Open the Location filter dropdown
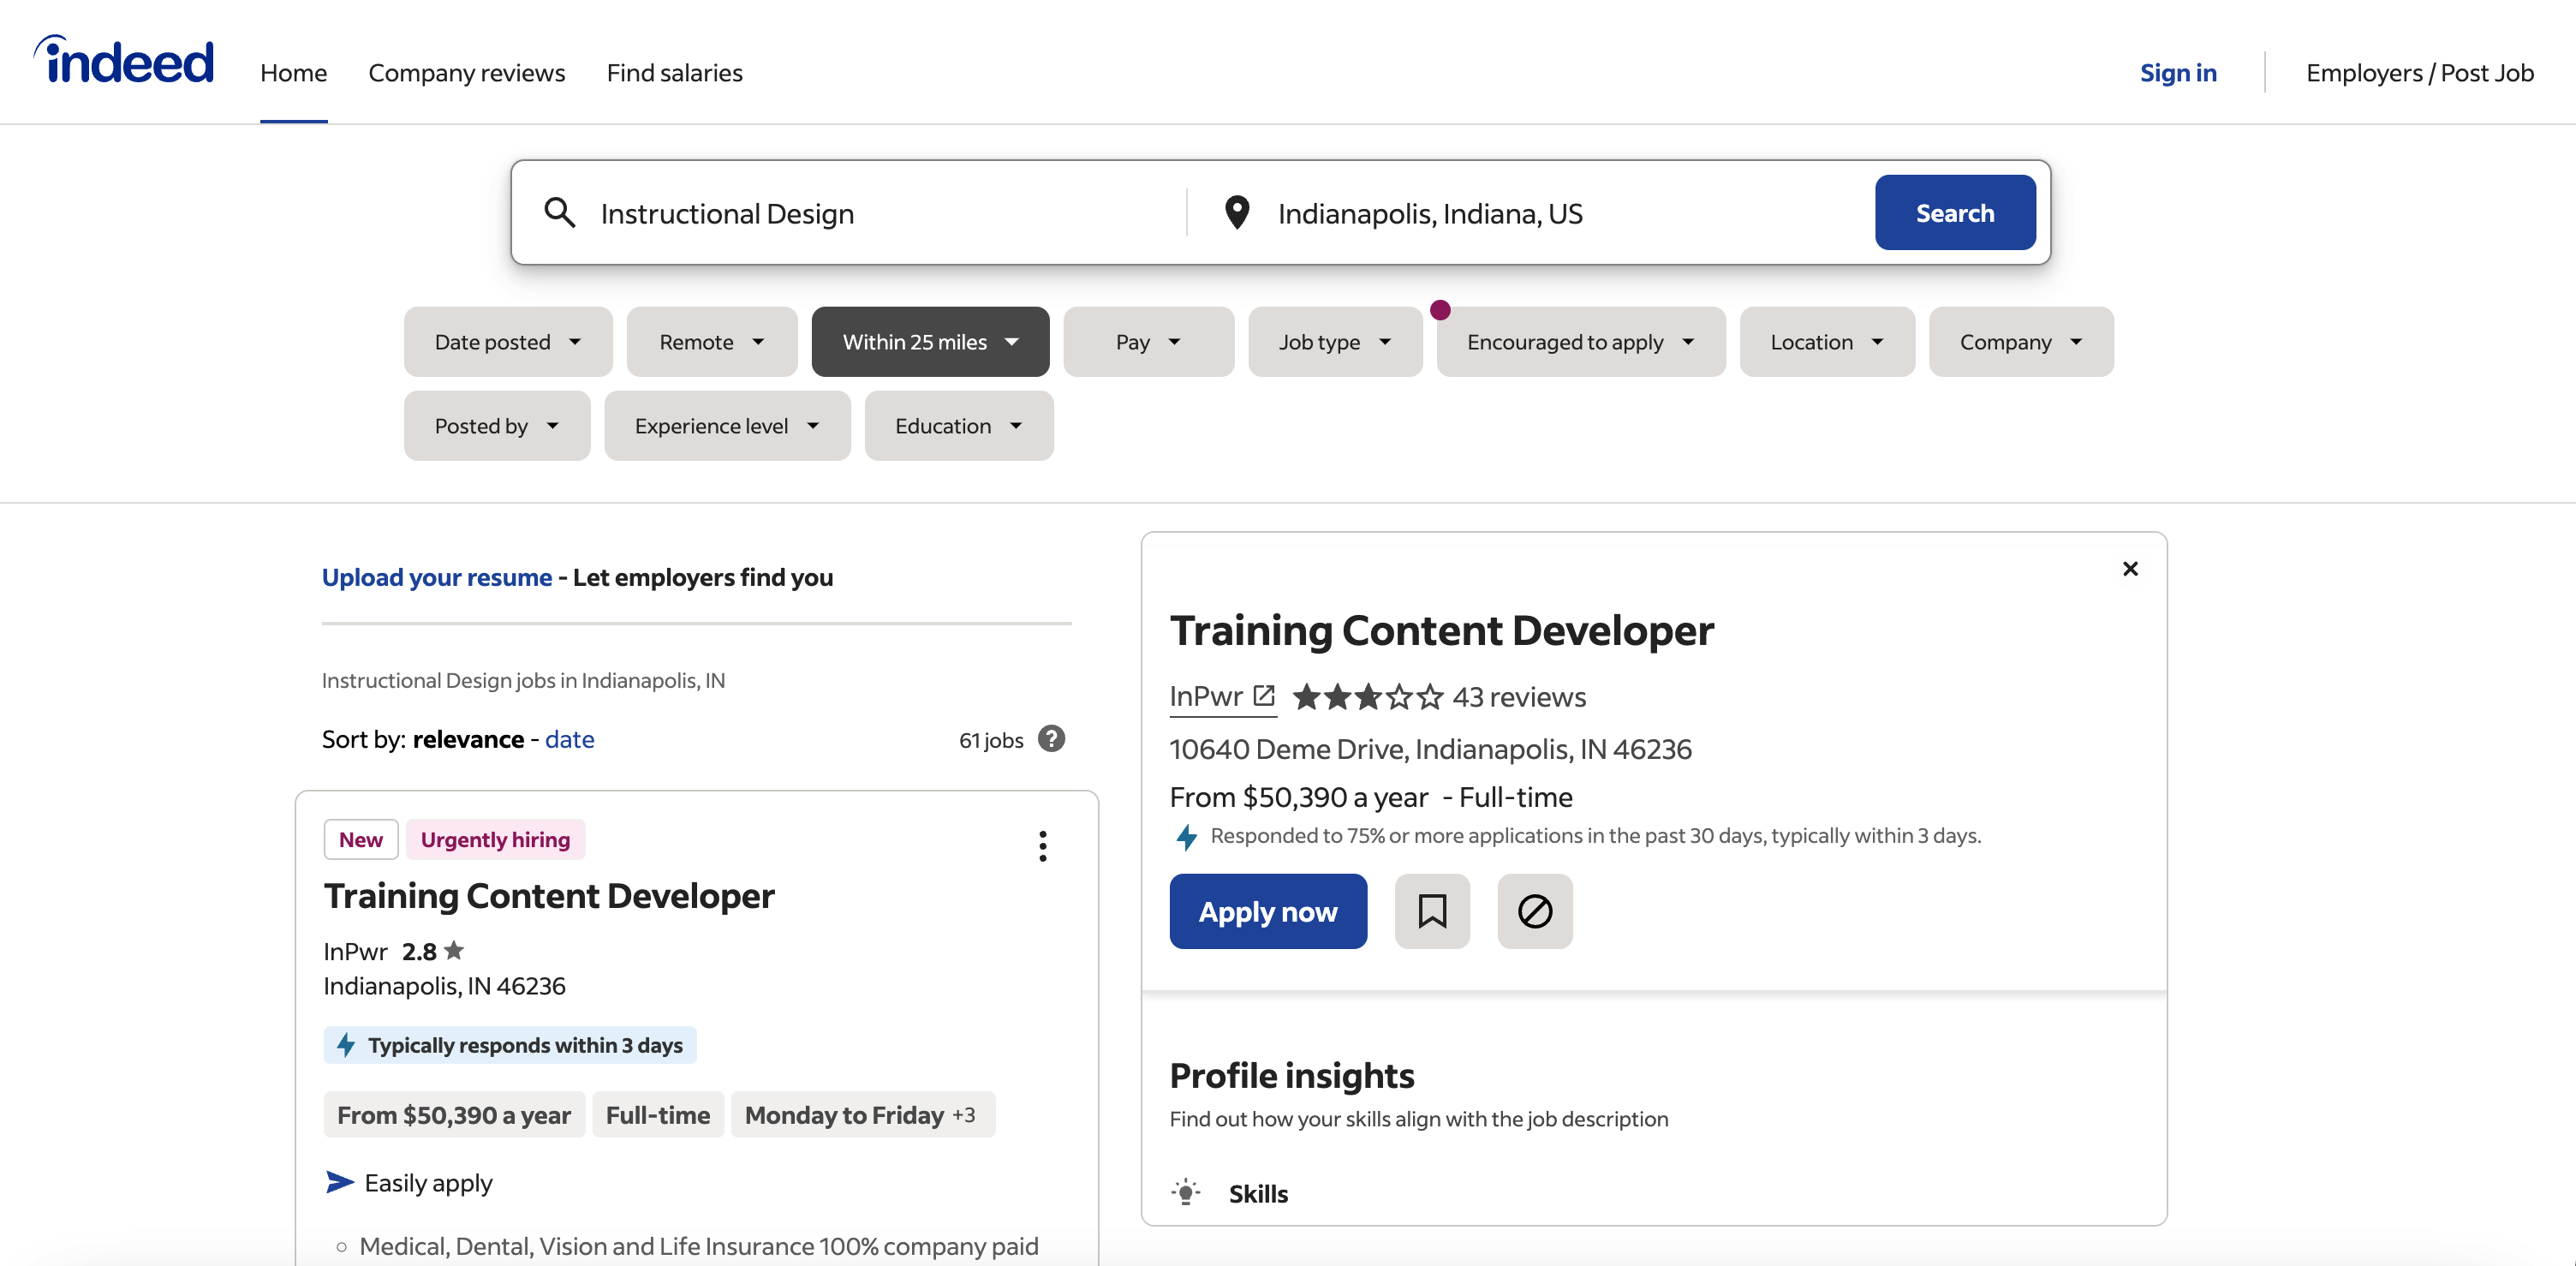Screen dimensions: 2576x1266 (1827, 342)
